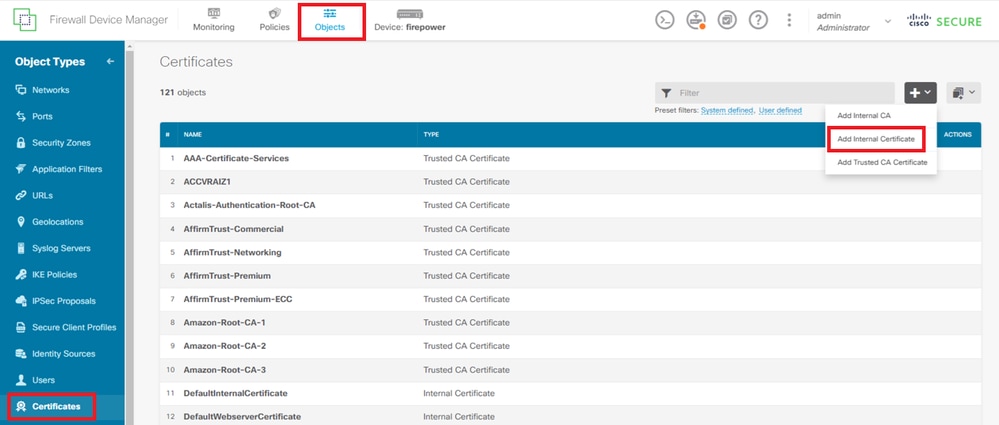This screenshot has height=425, width=999.
Task: Open the CLI console icon
Action: tap(665, 20)
